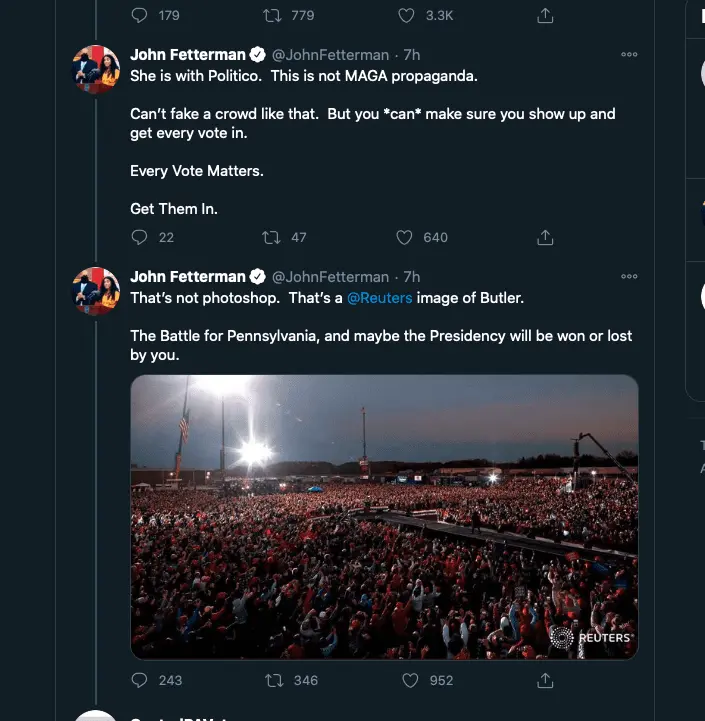Retweet the "Every Vote Matters" tweet
The image size is (705, 721).
pos(270,237)
